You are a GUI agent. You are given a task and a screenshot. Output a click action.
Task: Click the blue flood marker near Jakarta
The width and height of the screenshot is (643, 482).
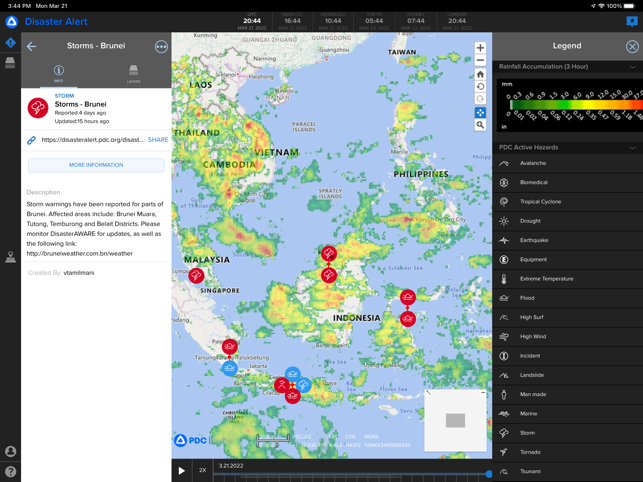[x=230, y=368]
